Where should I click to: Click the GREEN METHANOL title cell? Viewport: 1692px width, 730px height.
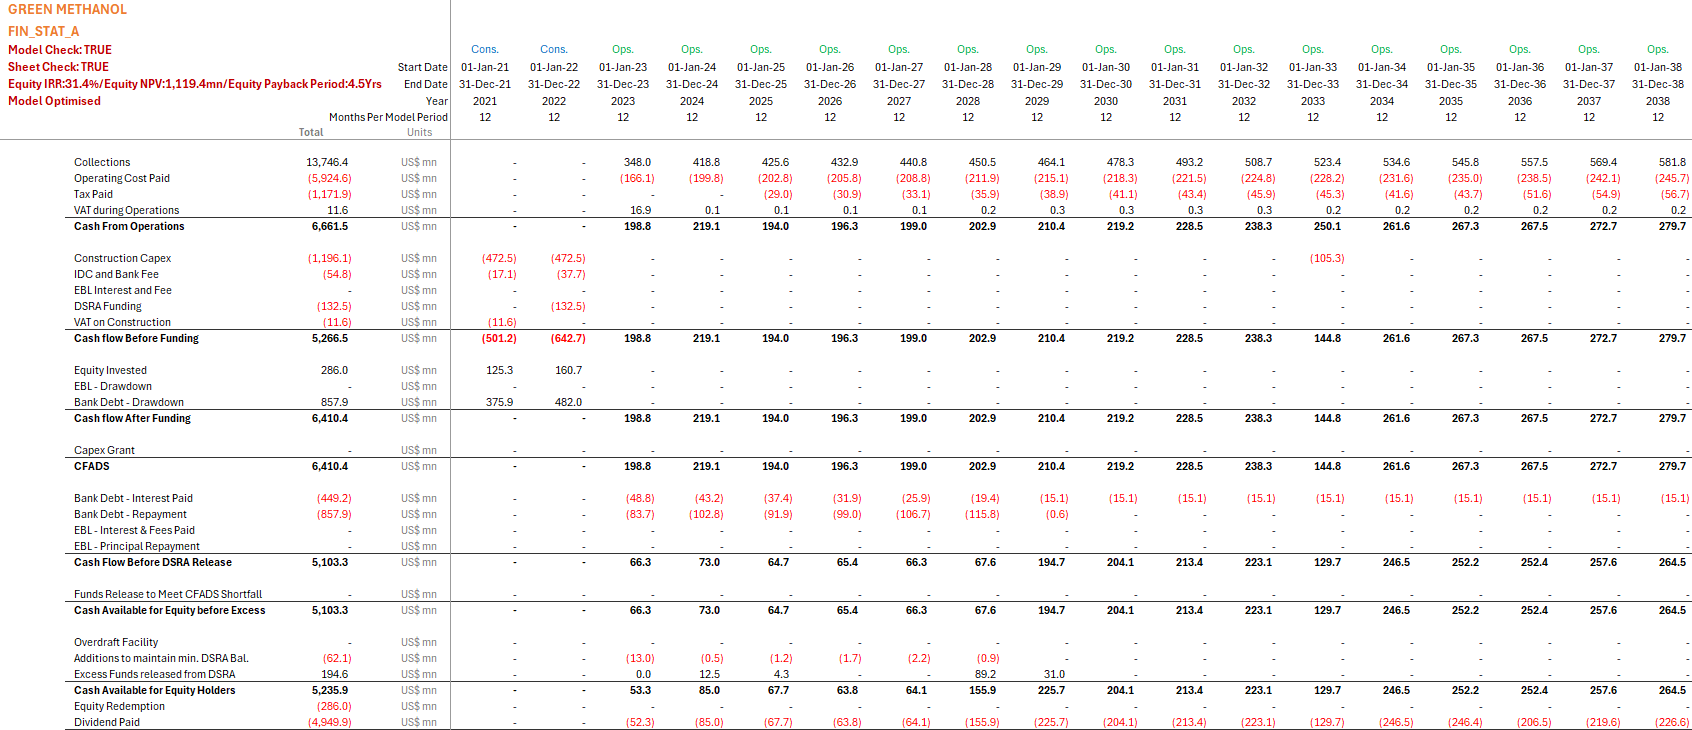[x=67, y=10]
